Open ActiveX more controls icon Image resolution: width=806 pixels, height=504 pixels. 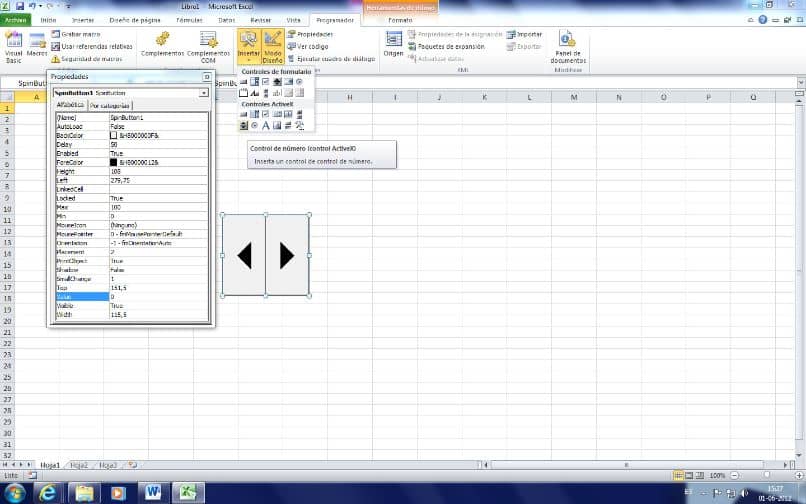coord(299,125)
